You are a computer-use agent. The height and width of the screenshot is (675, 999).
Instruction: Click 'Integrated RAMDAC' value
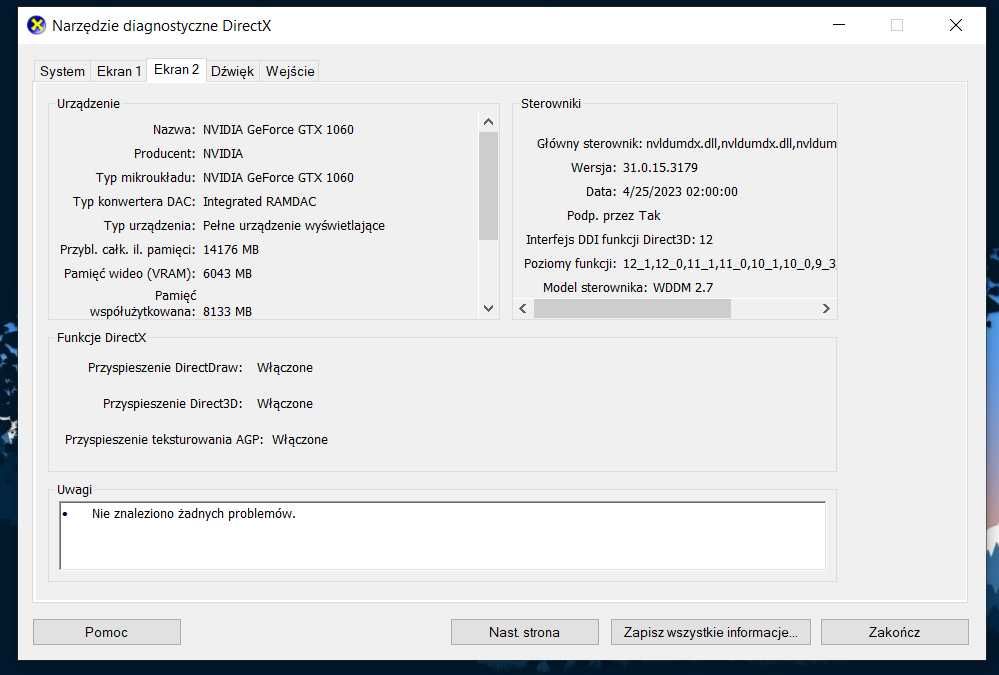260,201
